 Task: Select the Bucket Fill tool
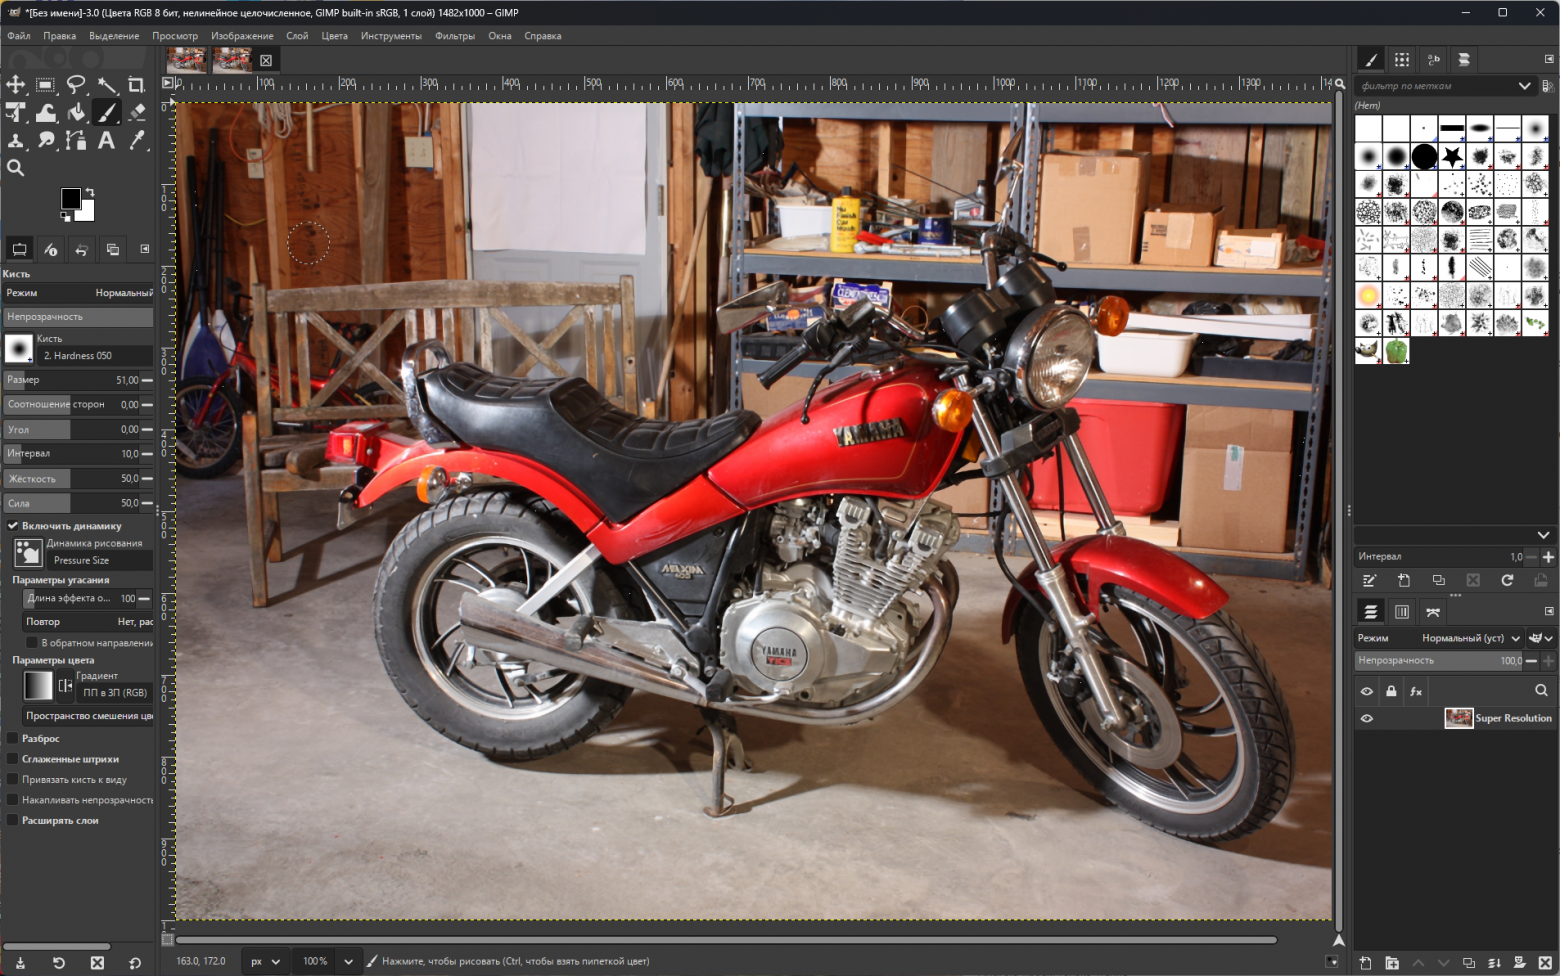click(x=76, y=112)
